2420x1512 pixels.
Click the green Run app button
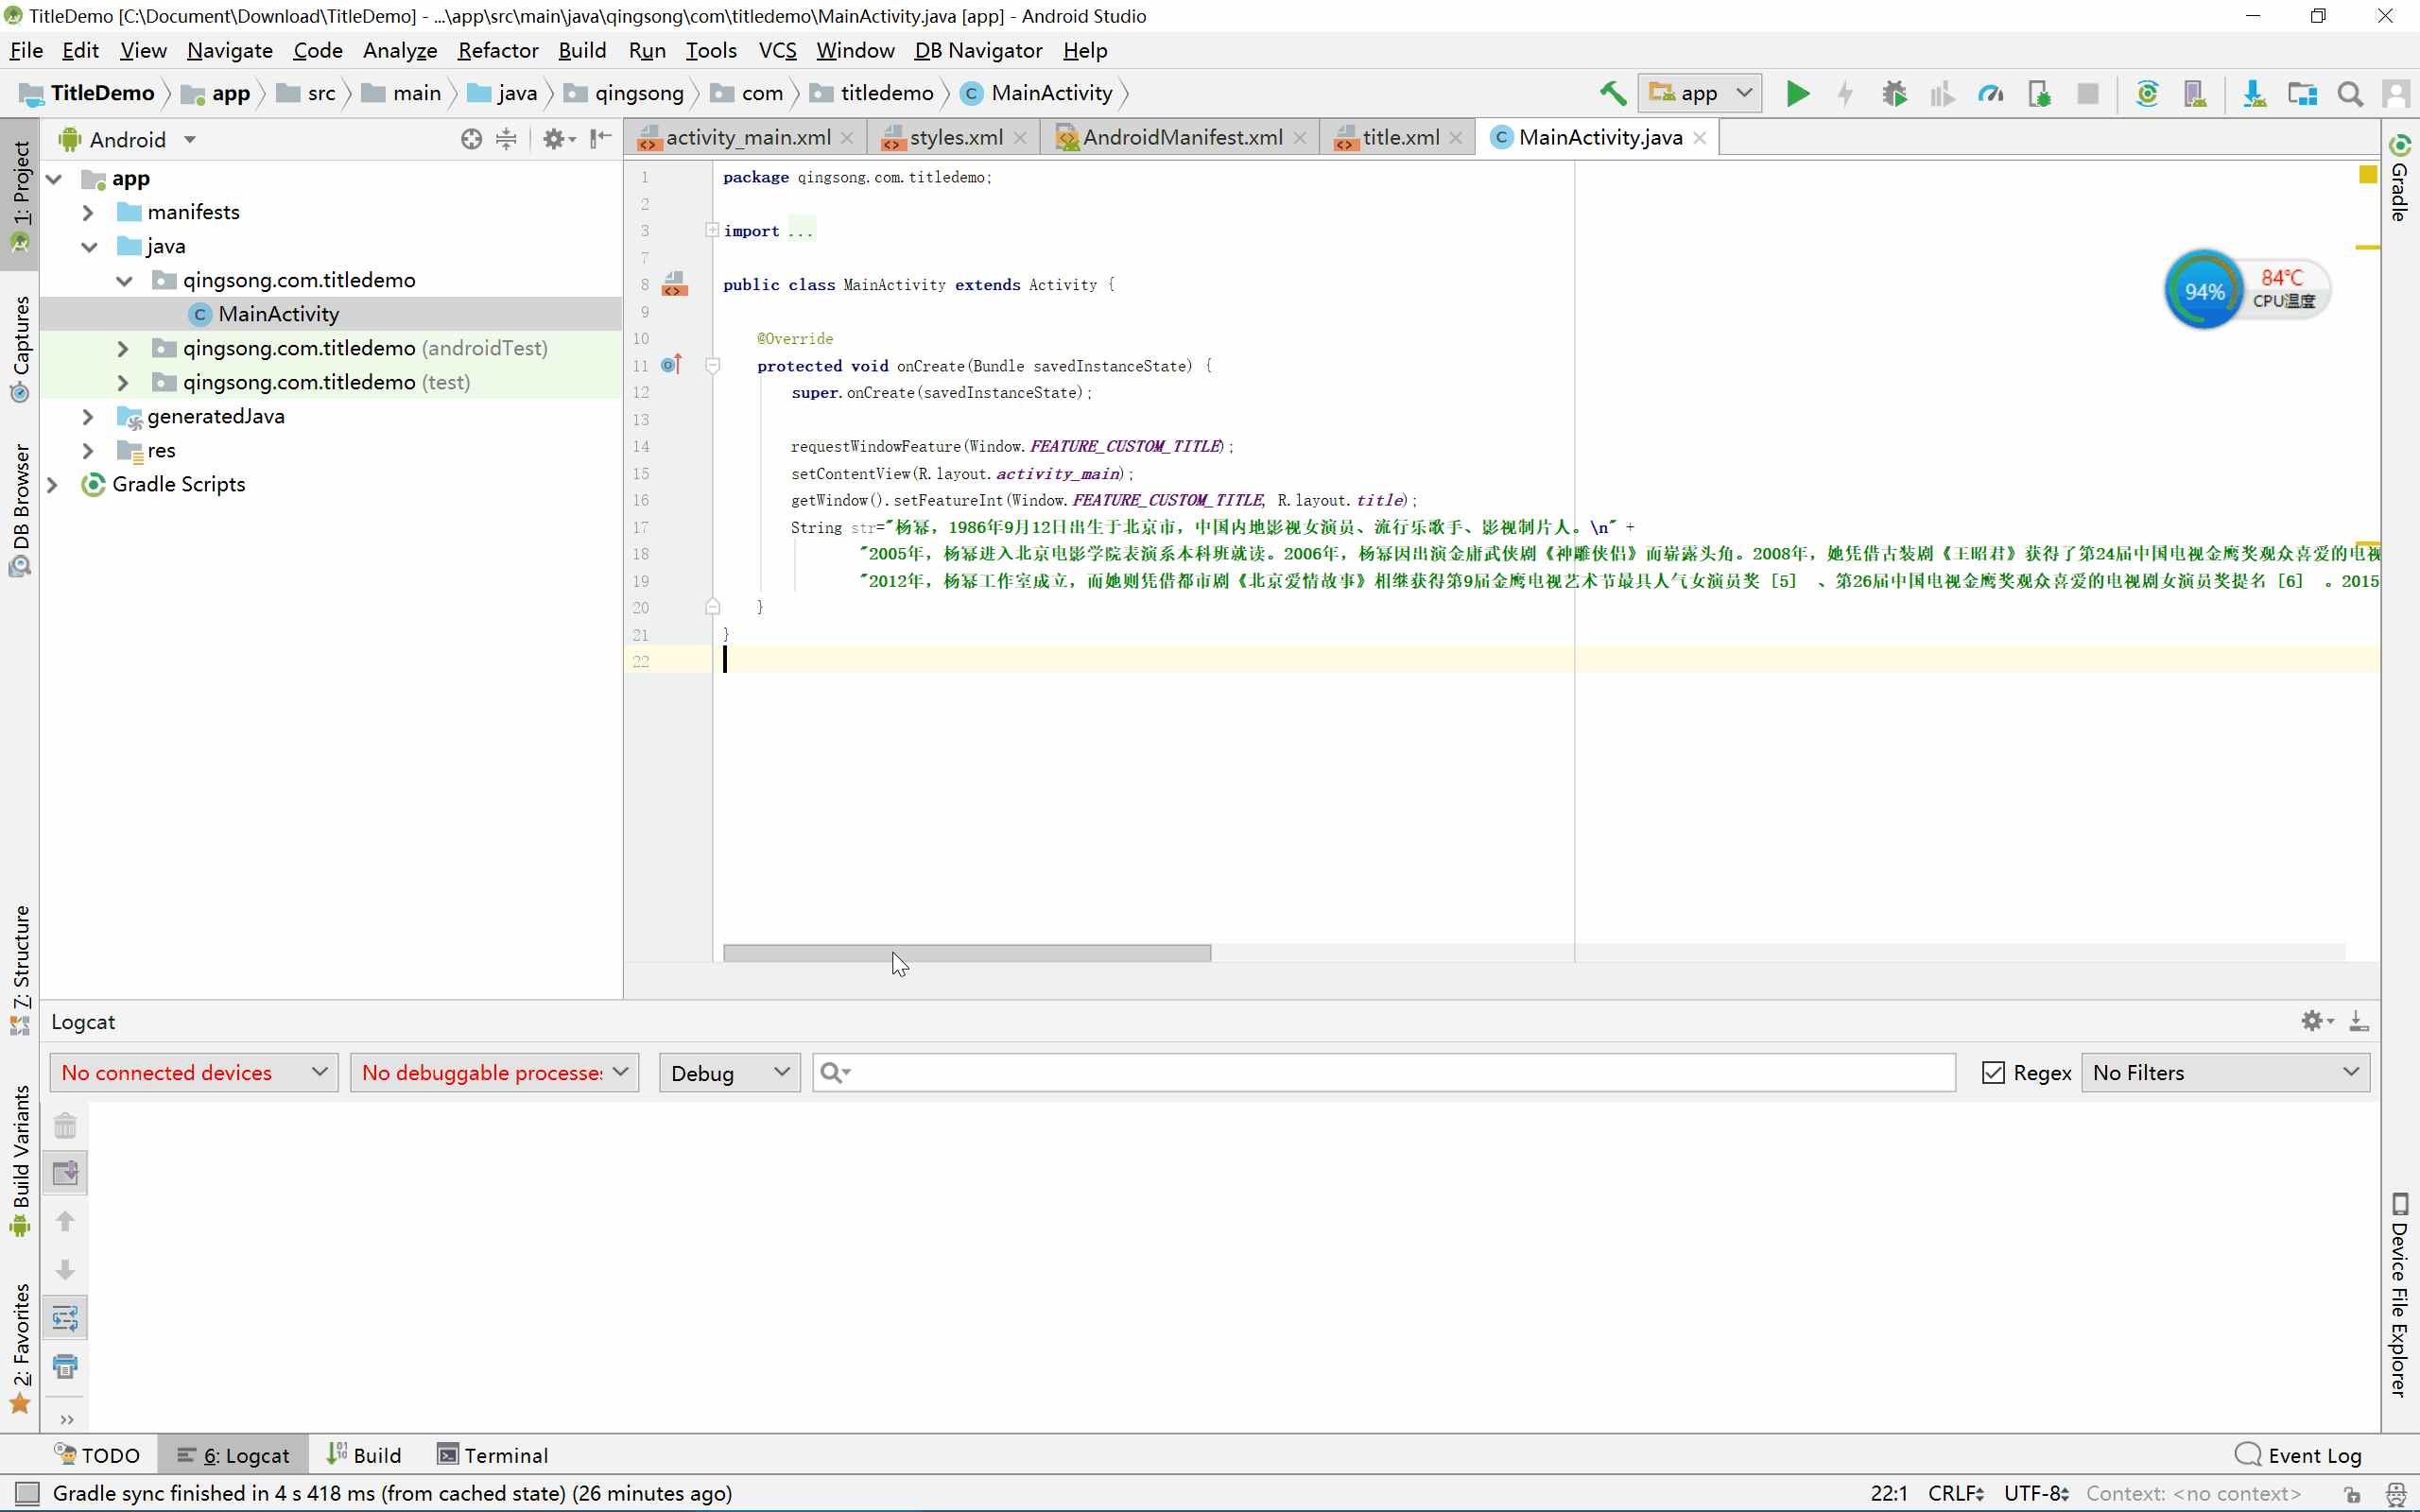(1797, 94)
